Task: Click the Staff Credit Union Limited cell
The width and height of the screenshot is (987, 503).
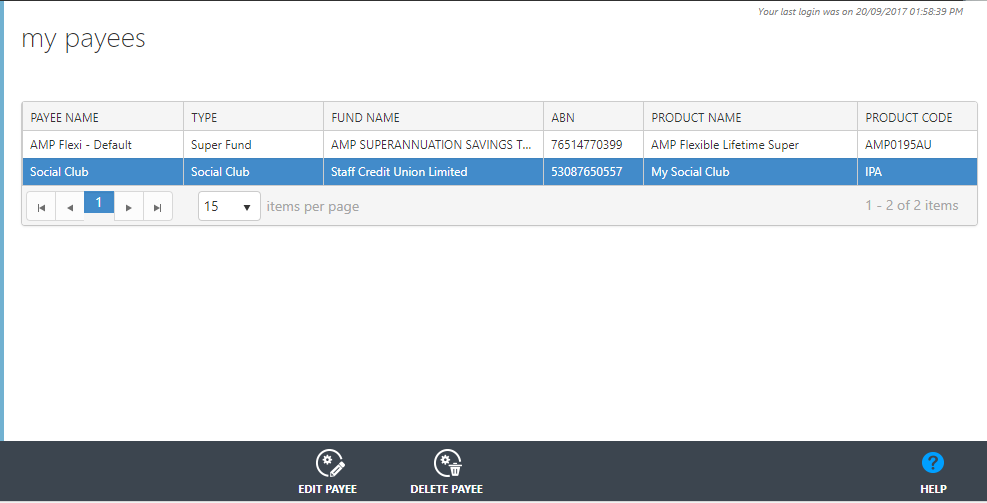Action: coord(434,172)
